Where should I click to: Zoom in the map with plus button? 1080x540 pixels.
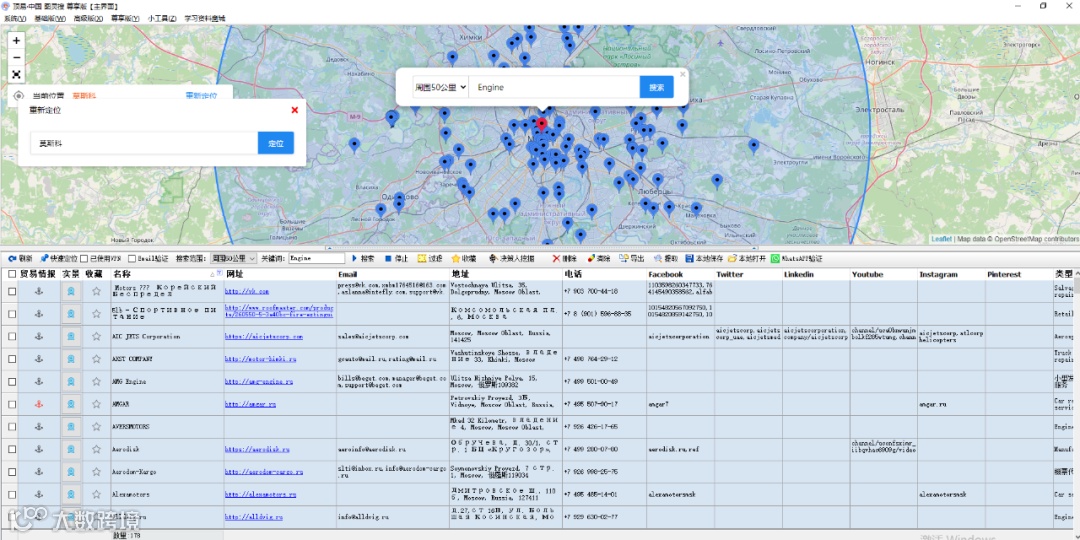point(17,41)
